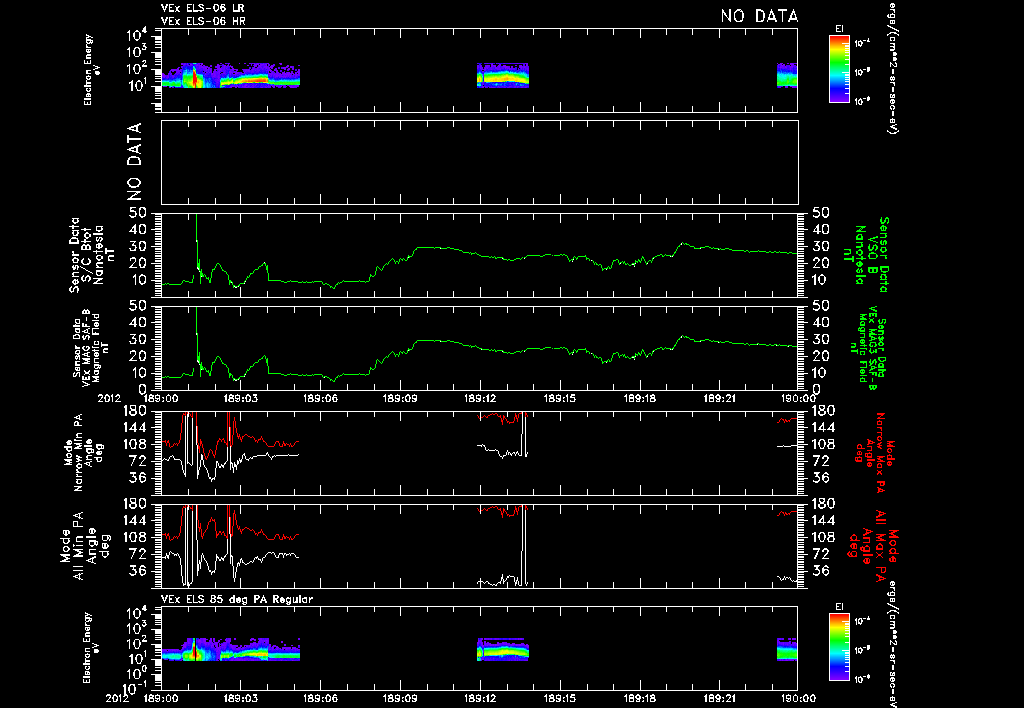Click the empty NO DATA plot panel

[x=479, y=162]
